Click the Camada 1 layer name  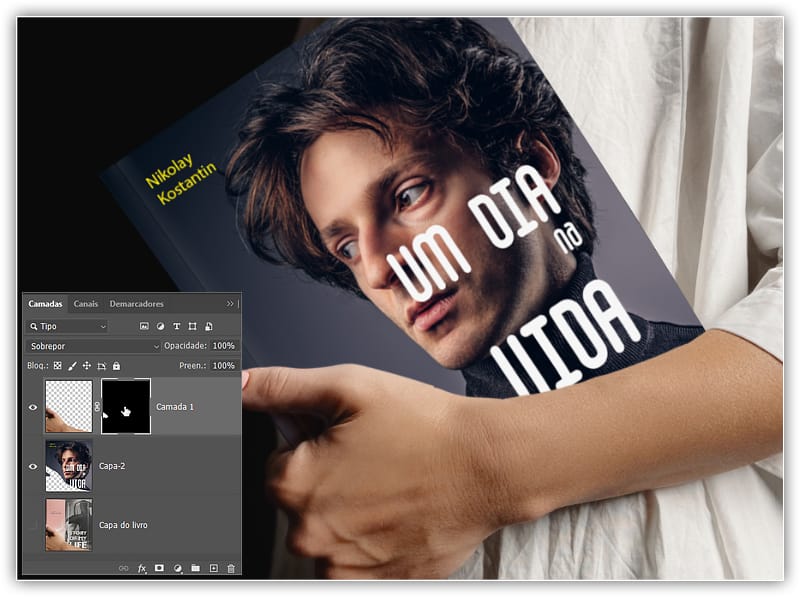coord(175,407)
